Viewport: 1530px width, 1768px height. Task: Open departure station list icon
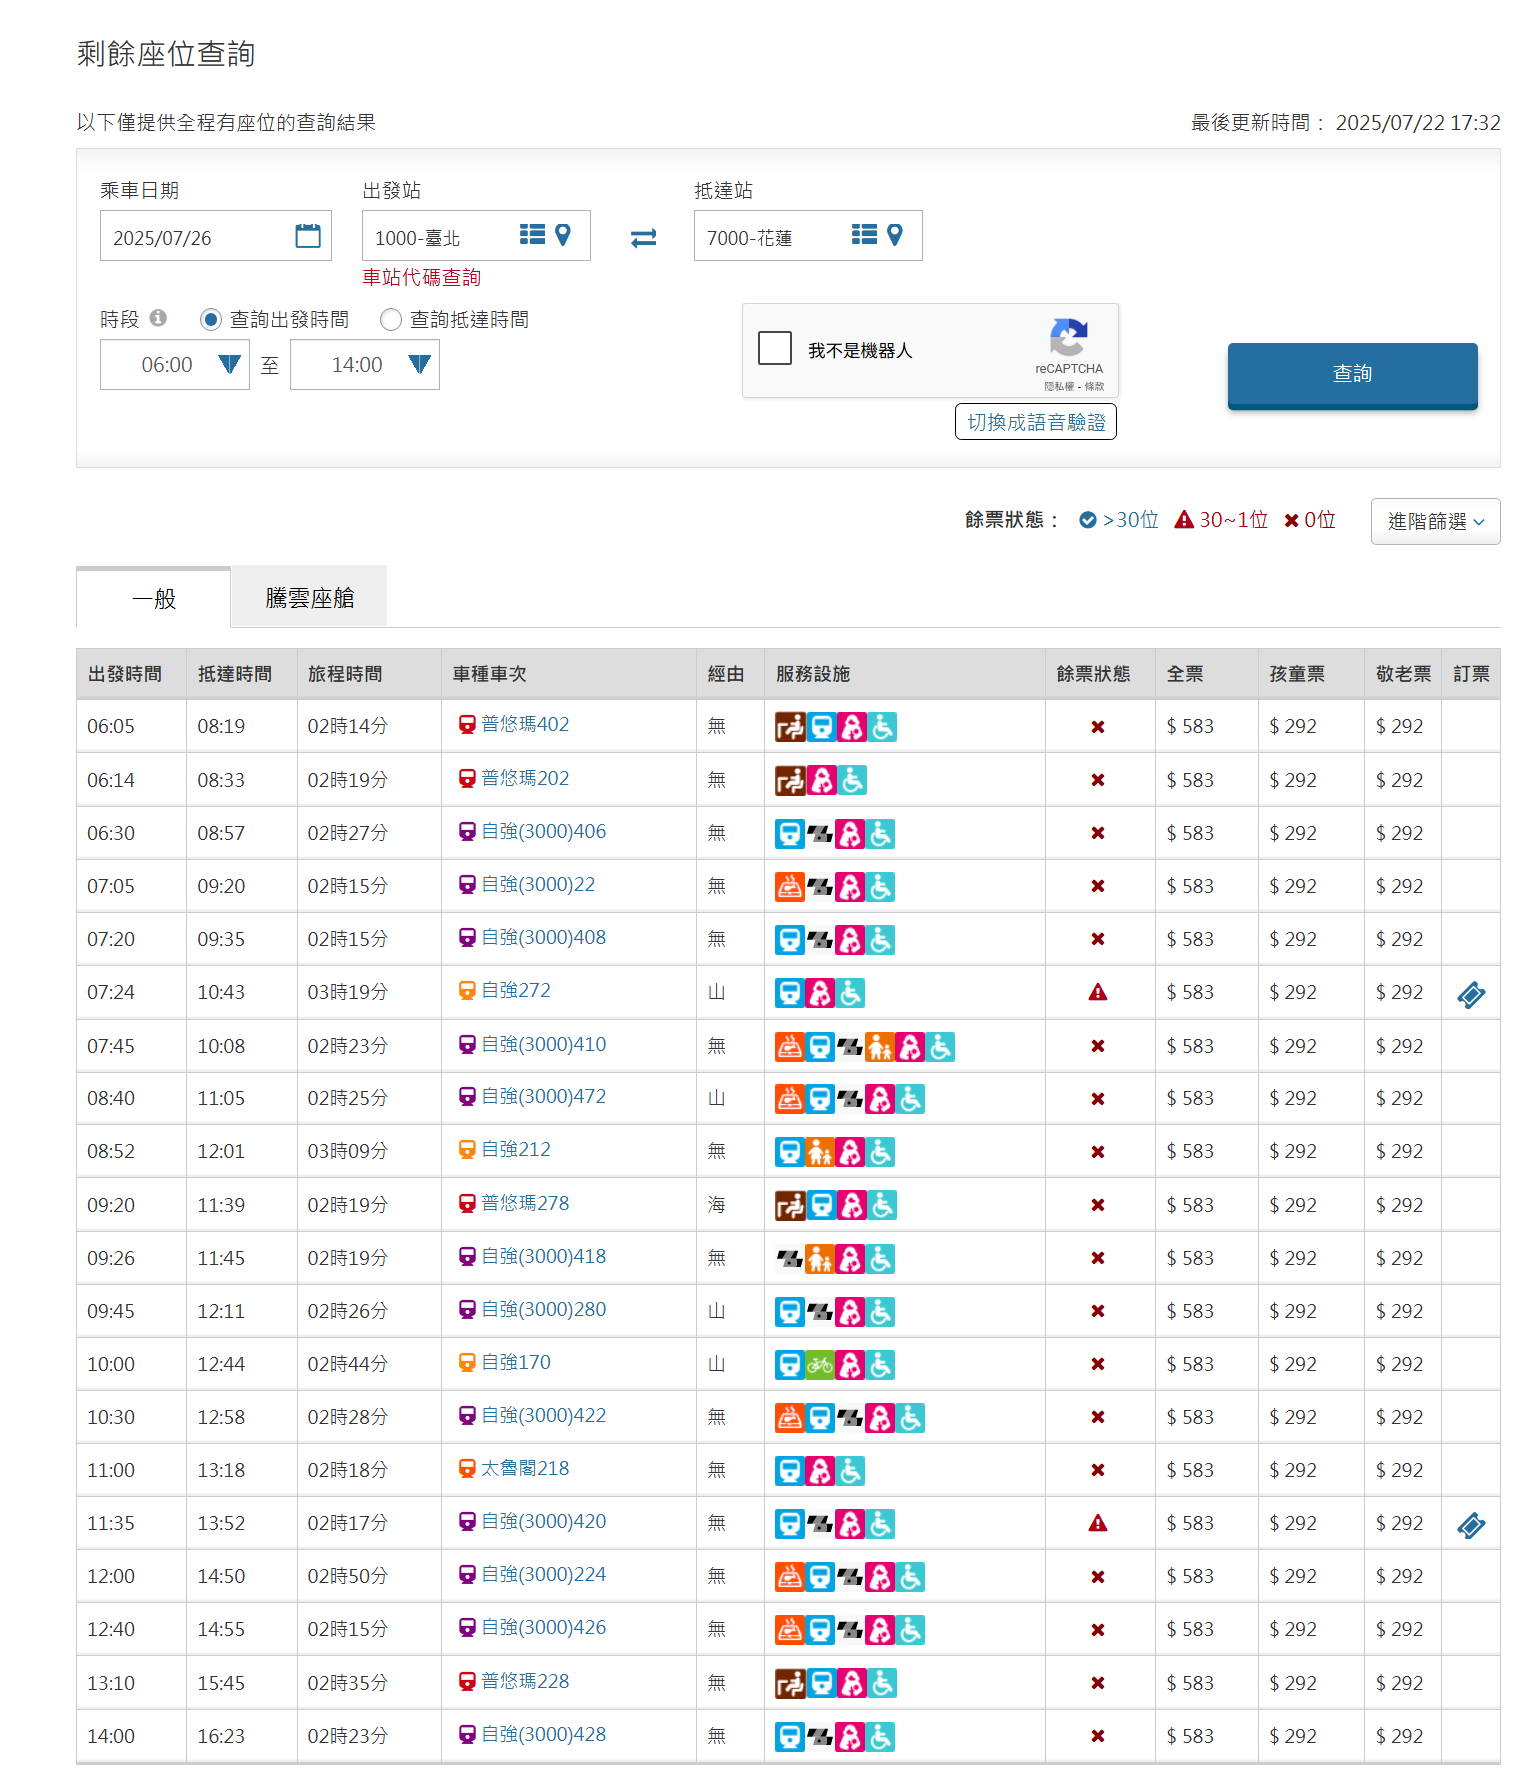coord(532,234)
